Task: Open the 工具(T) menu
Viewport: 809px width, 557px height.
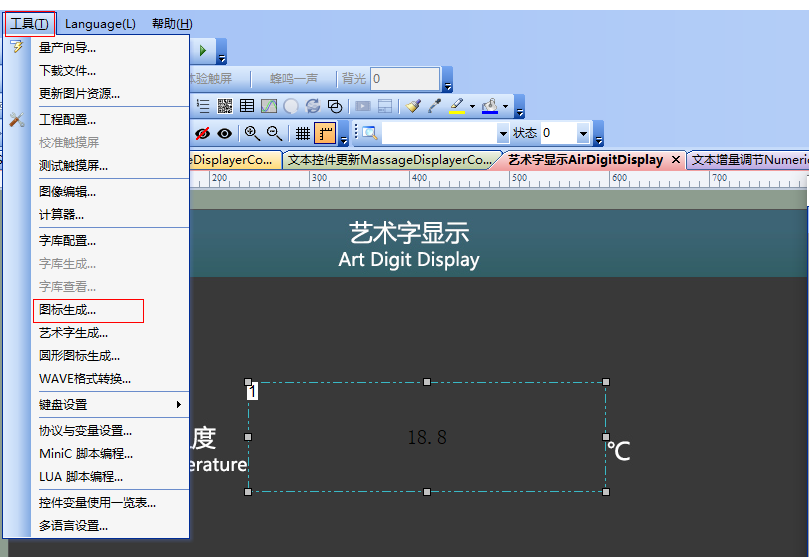Action: [x=29, y=24]
